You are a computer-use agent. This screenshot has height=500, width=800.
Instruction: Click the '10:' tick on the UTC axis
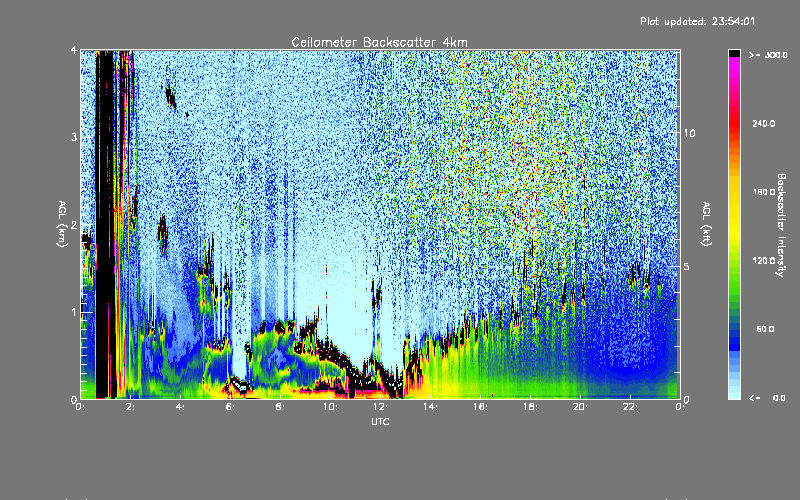330,407
